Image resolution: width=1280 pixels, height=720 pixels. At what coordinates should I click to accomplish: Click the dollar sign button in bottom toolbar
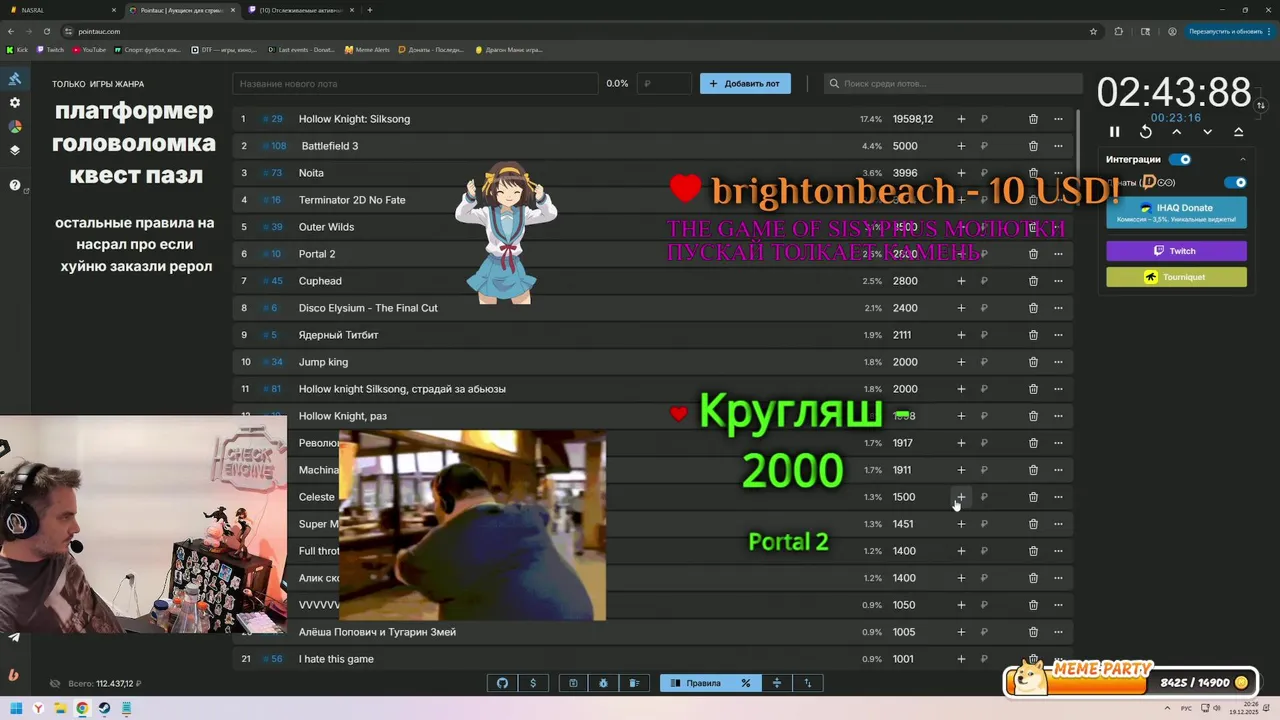point(533,683)
